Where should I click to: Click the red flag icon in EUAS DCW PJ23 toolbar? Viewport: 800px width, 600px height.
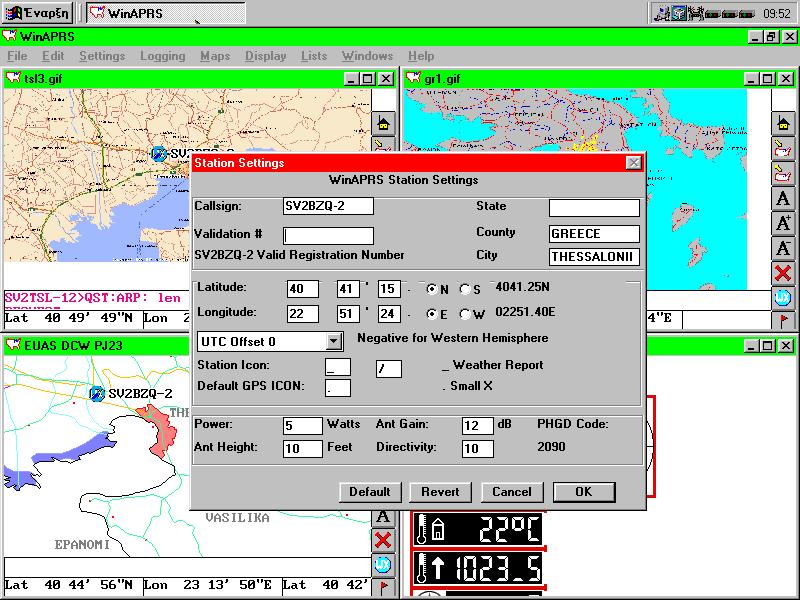tap(383, 587)
